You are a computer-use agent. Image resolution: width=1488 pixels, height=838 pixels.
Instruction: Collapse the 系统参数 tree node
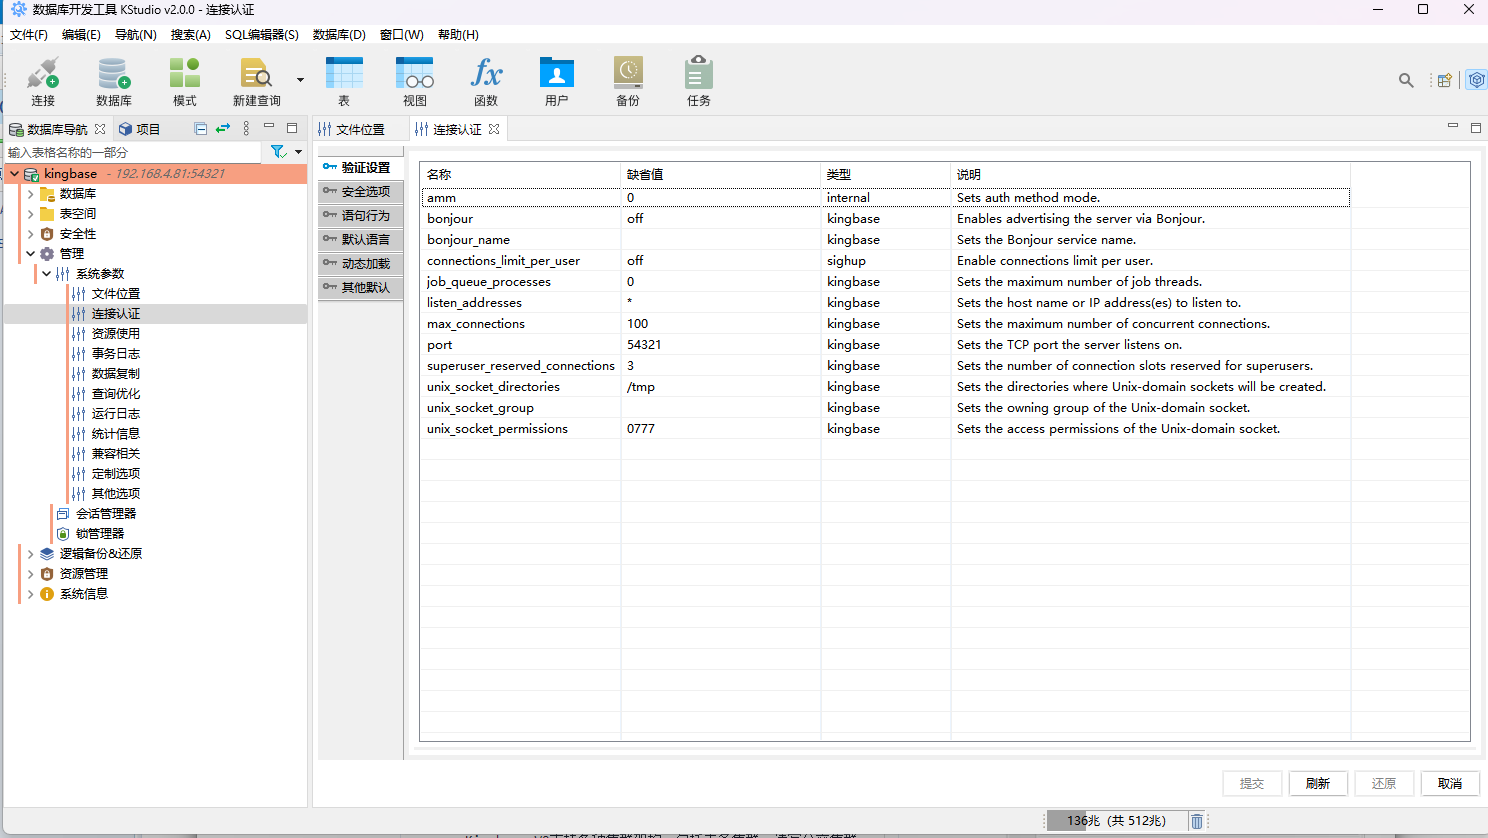click(x=47, y=274)
